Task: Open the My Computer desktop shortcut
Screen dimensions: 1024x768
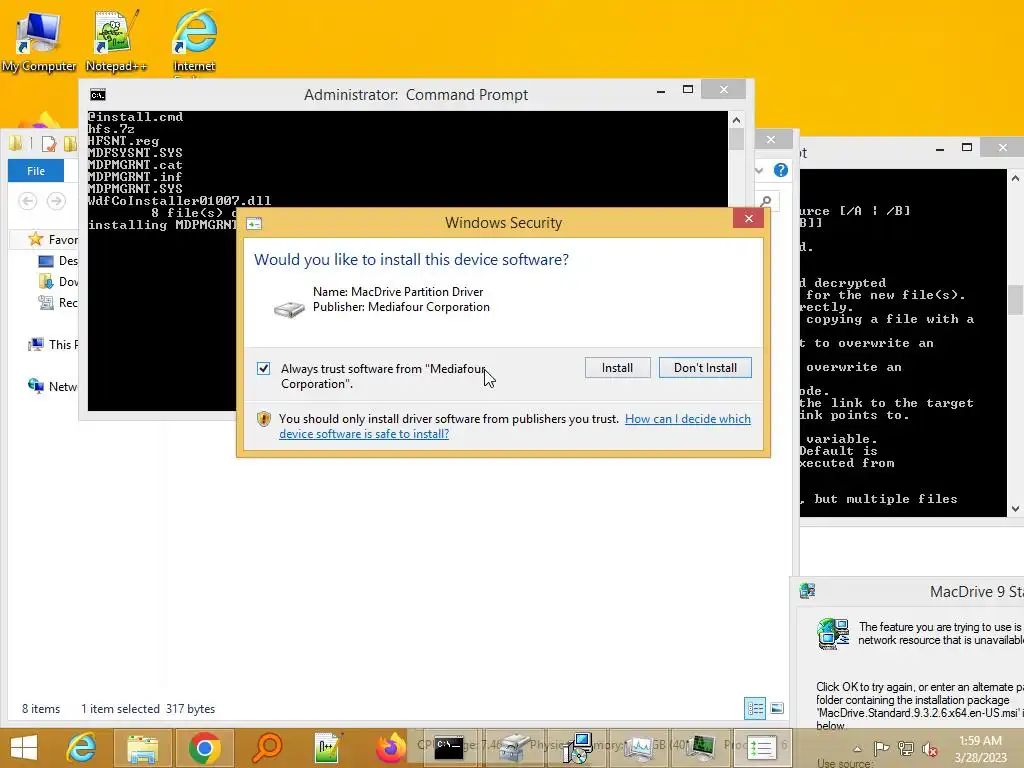Action: (39, 40)
